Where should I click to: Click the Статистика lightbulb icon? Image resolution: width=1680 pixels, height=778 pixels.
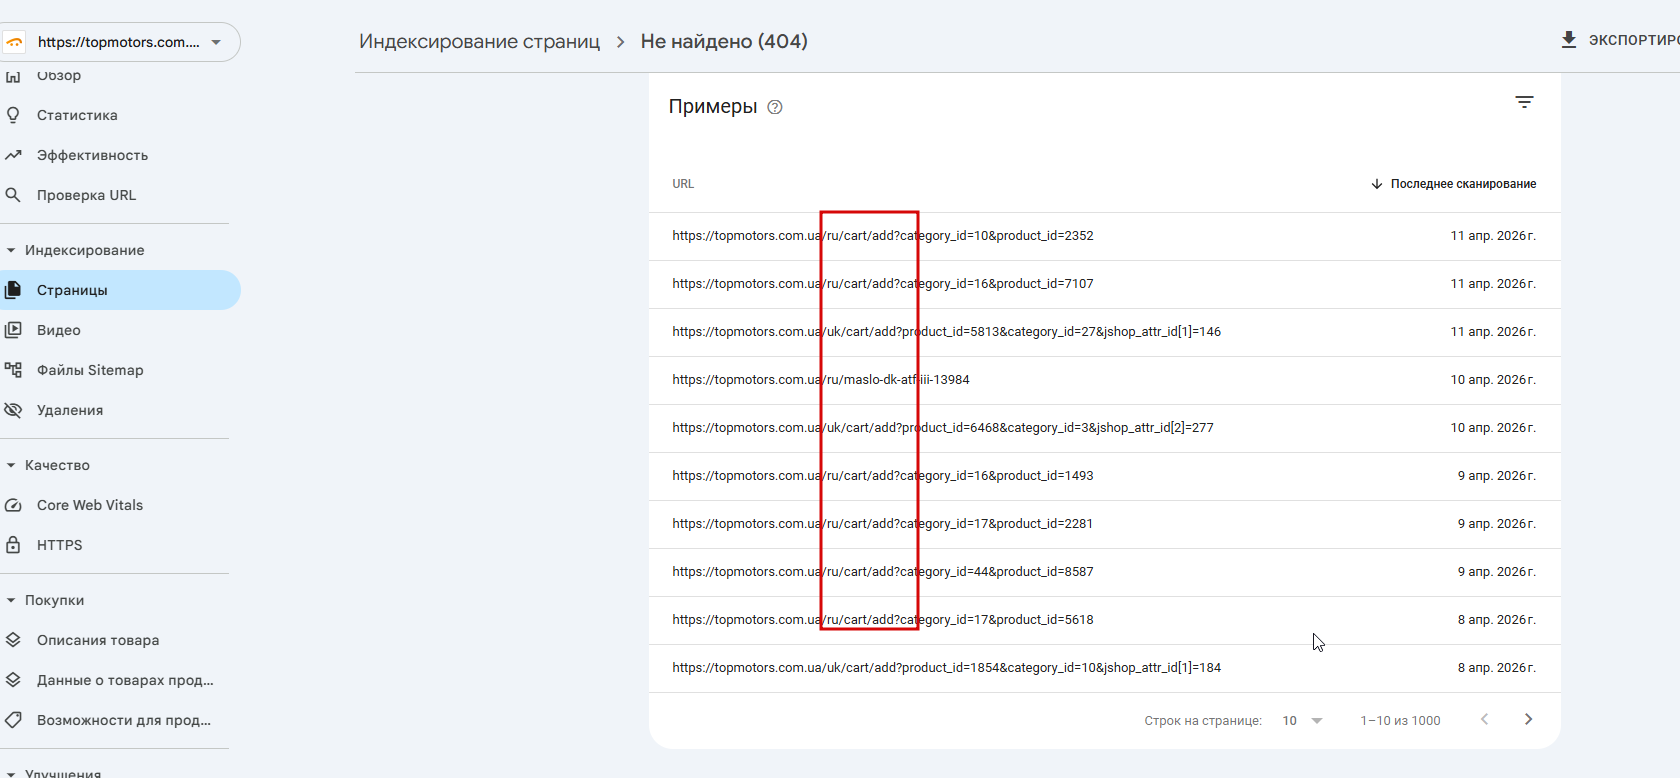point(13,115)
